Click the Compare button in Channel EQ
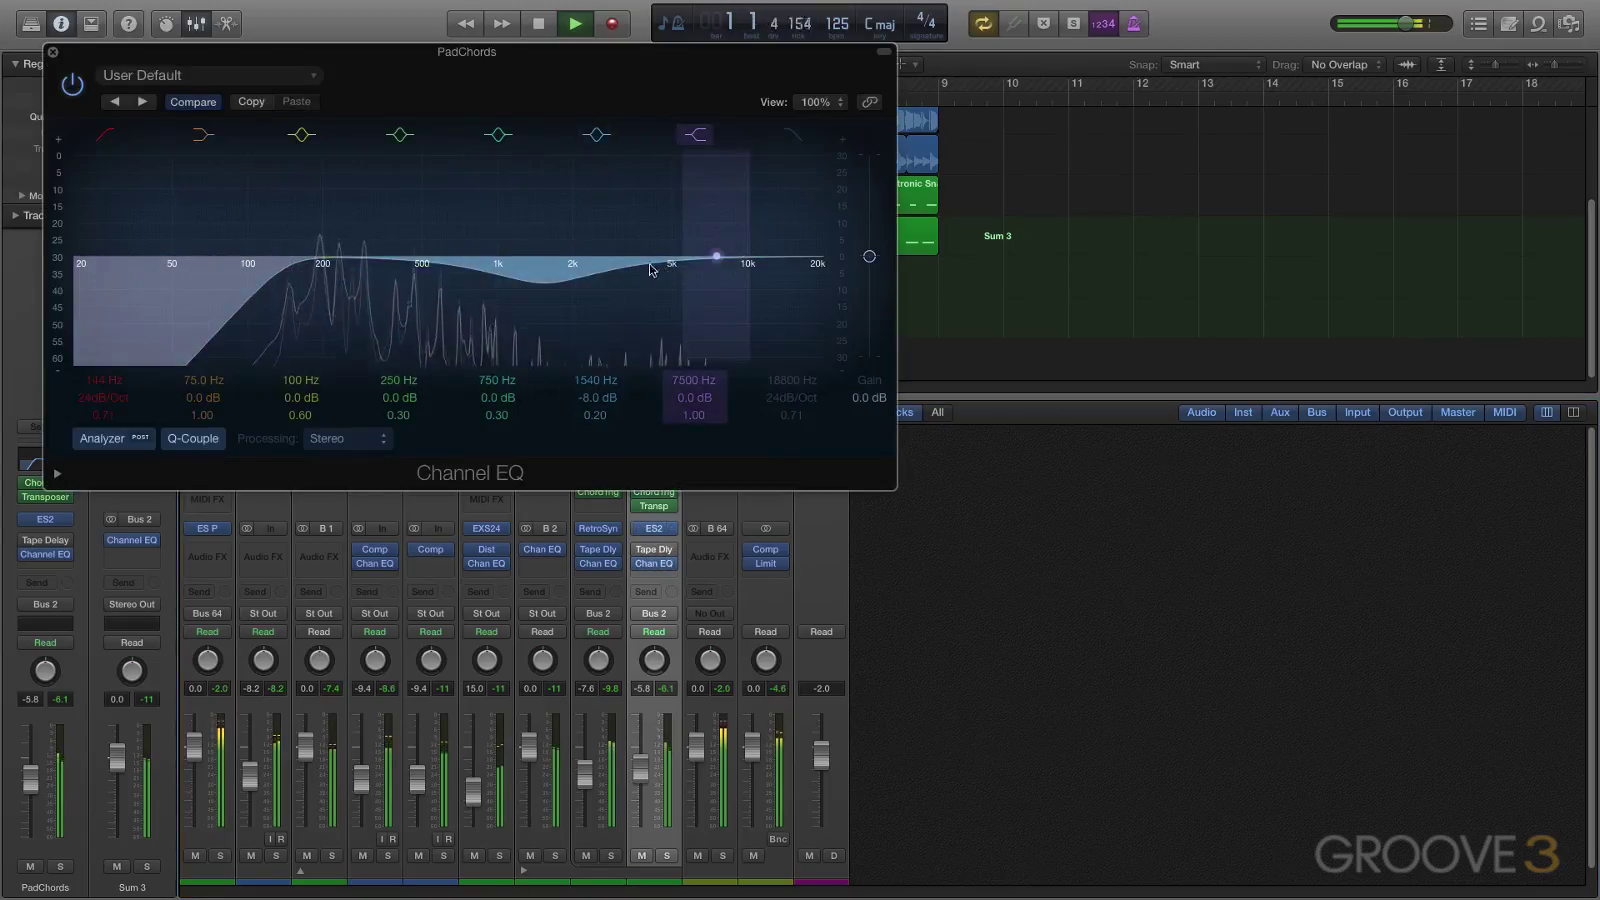This screenshot has width=1600, height=900. (x=193, y=102)
